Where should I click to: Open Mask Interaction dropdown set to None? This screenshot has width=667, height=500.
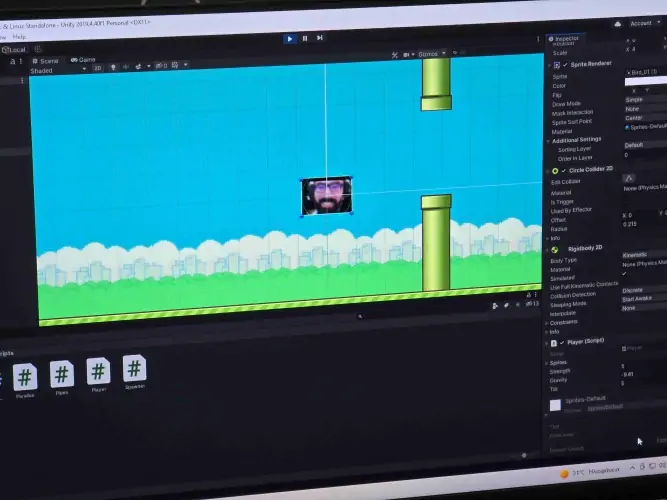(x=646, y=109)
